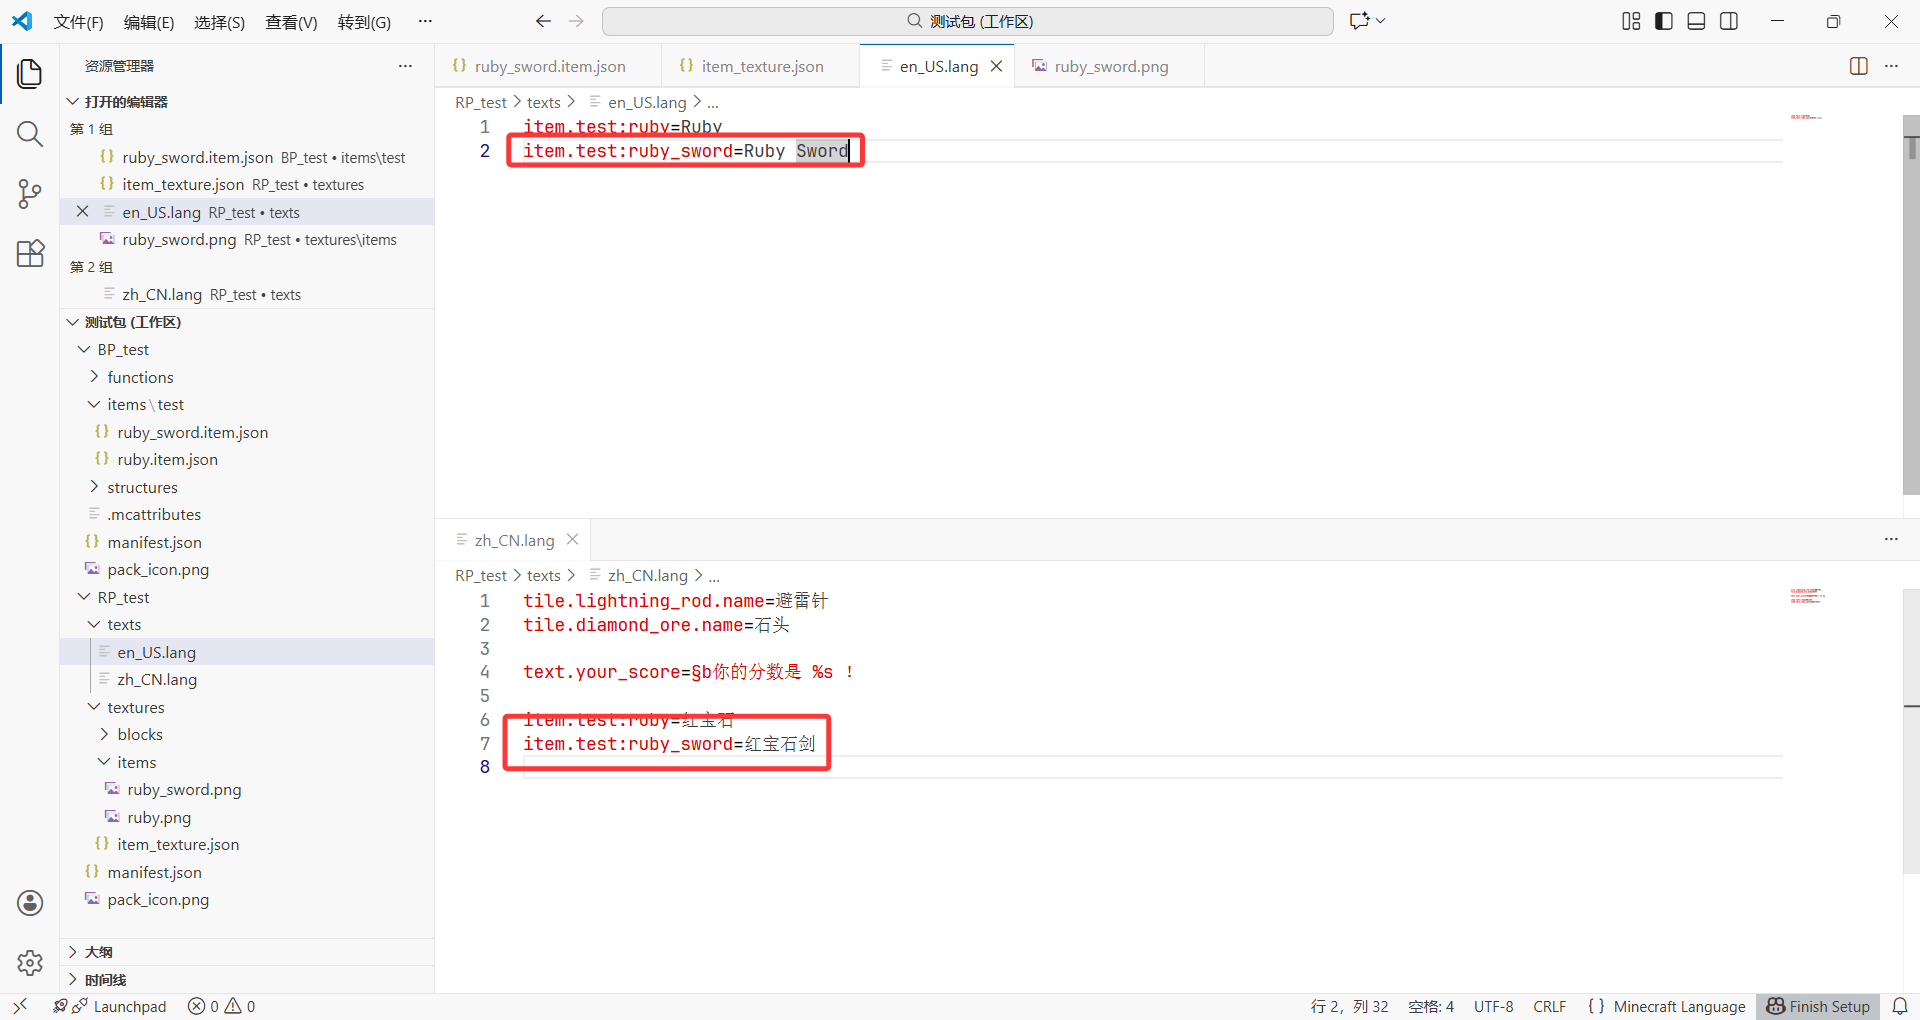The image size is (1920, 1020).
Task: Open the notifications bell in status bar
Action: click(1900, 1006)
